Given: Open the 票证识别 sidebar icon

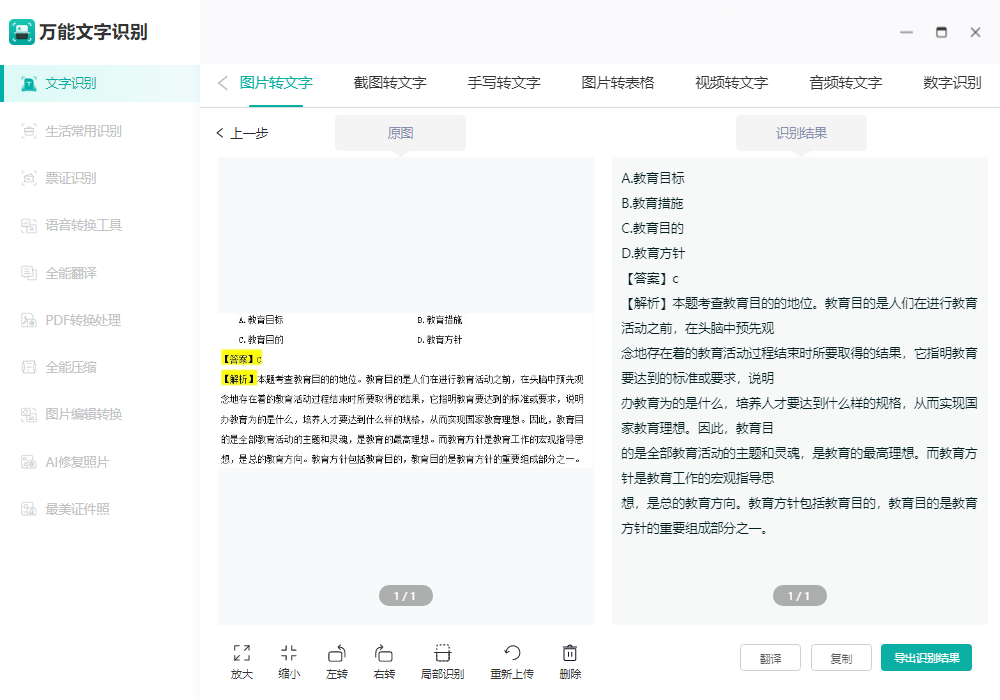Looking at the screenshot, I should click(29, 179).
